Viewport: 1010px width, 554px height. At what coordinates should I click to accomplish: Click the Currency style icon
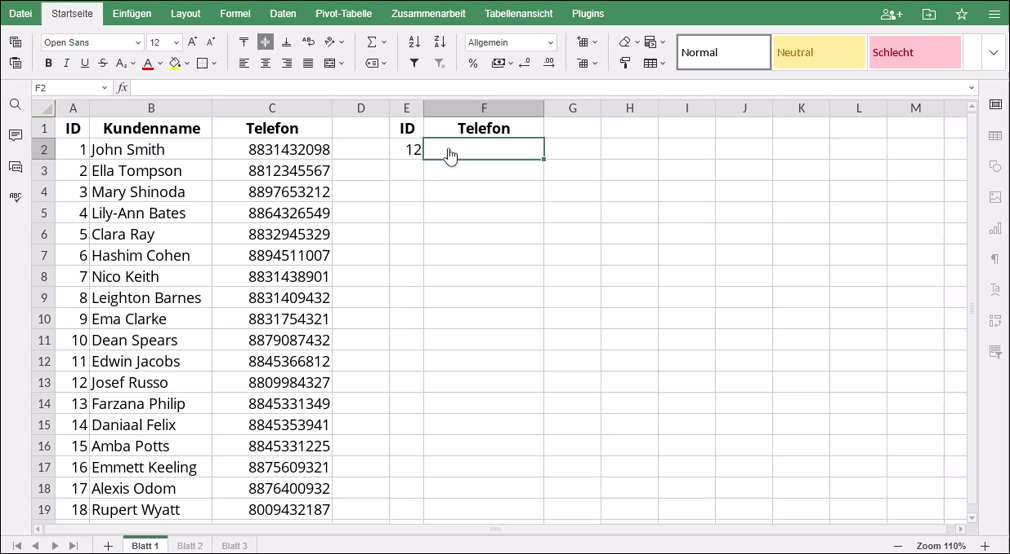point(498,63)
